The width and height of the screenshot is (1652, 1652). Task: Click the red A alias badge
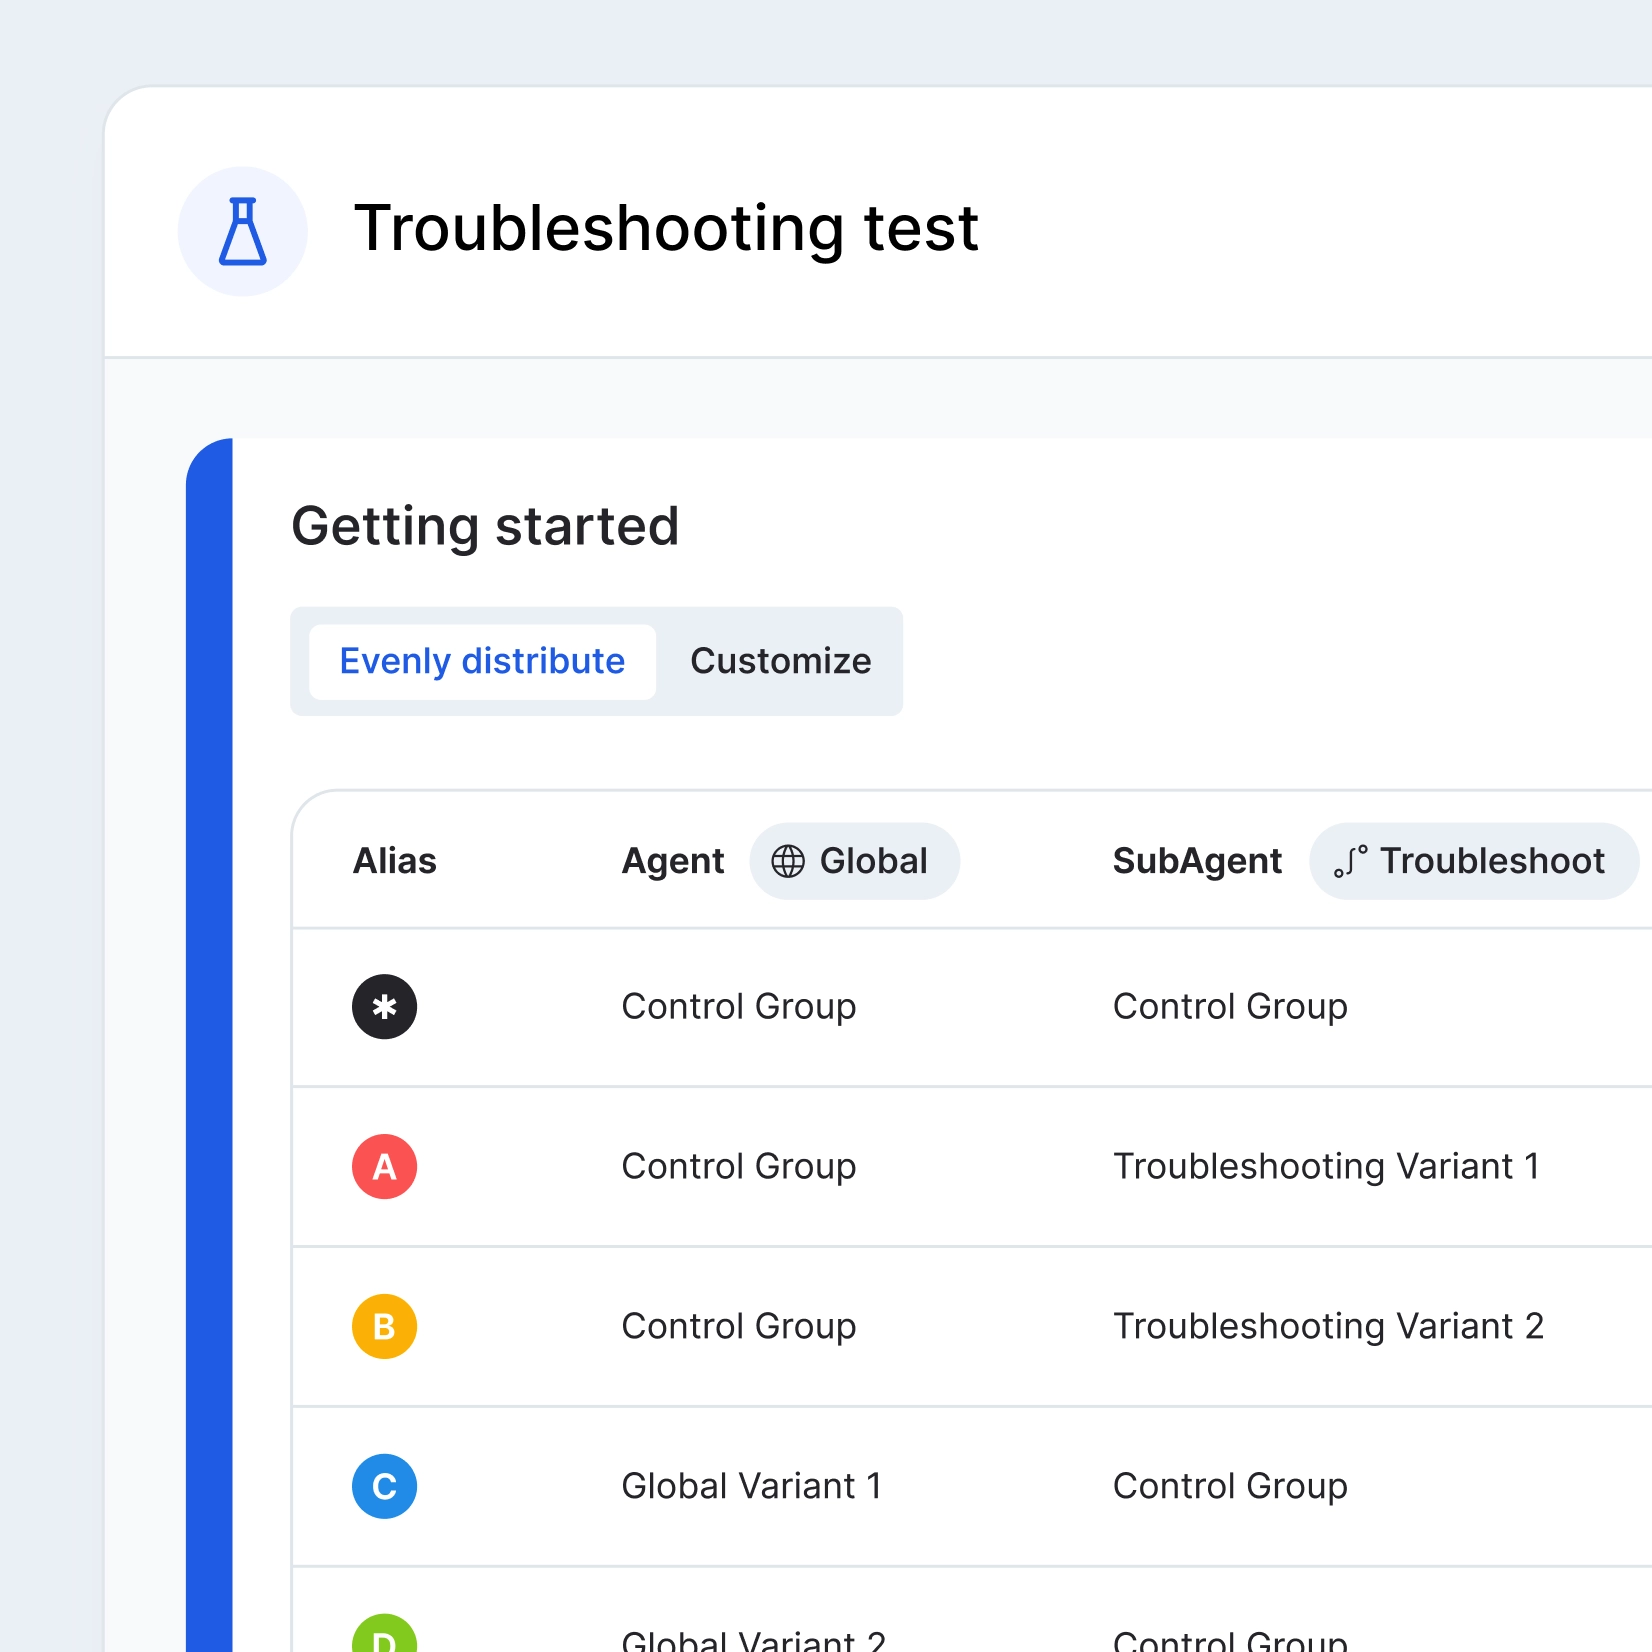pos(384,1167)
